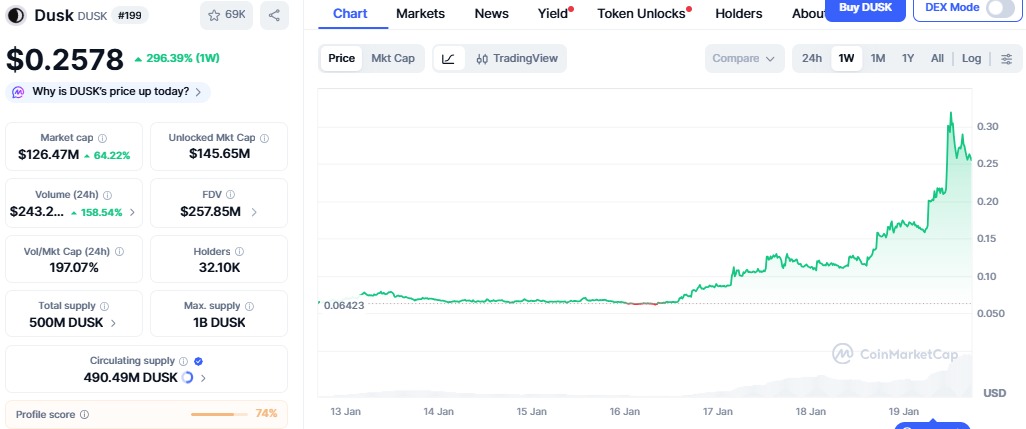The width and height of the screenshot is (1026, 429).
Task: Enable Log scale on chart
Action: (x=971, y=59)
